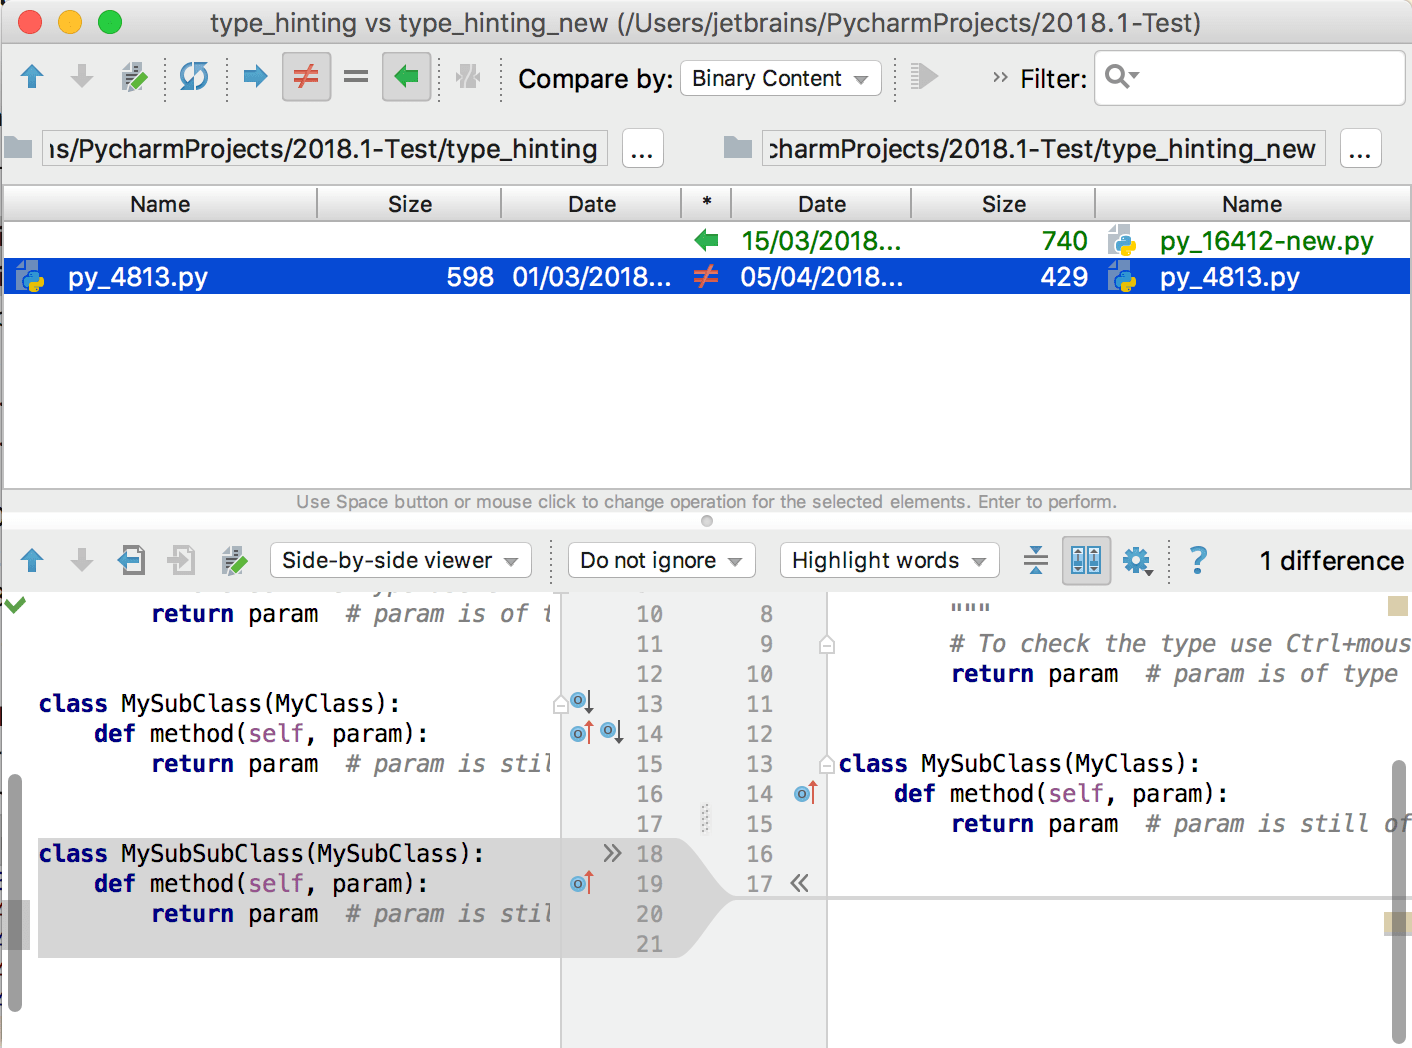Browse for the left type_hinting folder
1412x1048 pixels.
(642, 148)
